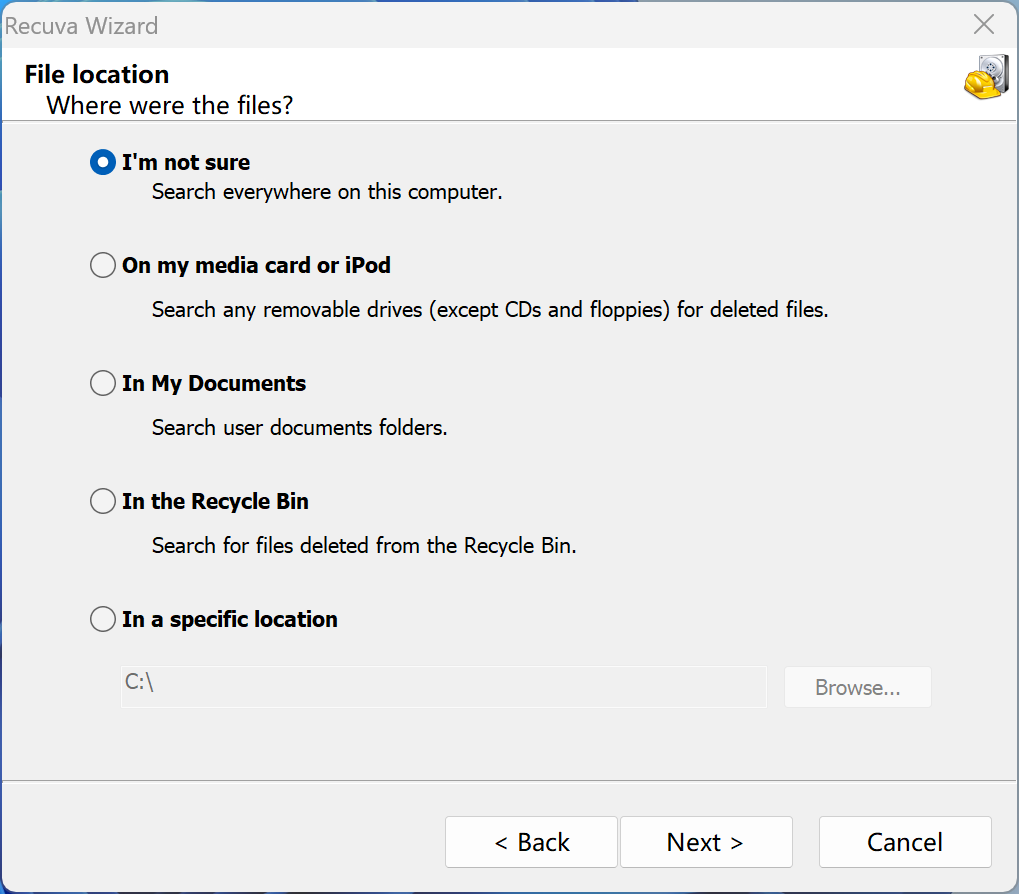The image size is (1019, 894).
Task: Select the "In My Documents" radio button
Action: coord(103,384)
